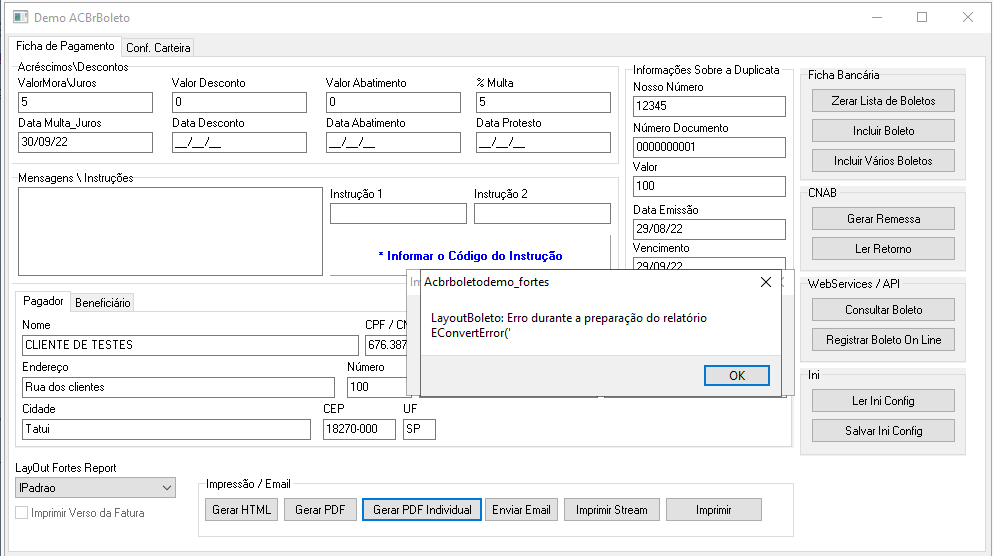Click OK in the error dialog

point(737,376)
